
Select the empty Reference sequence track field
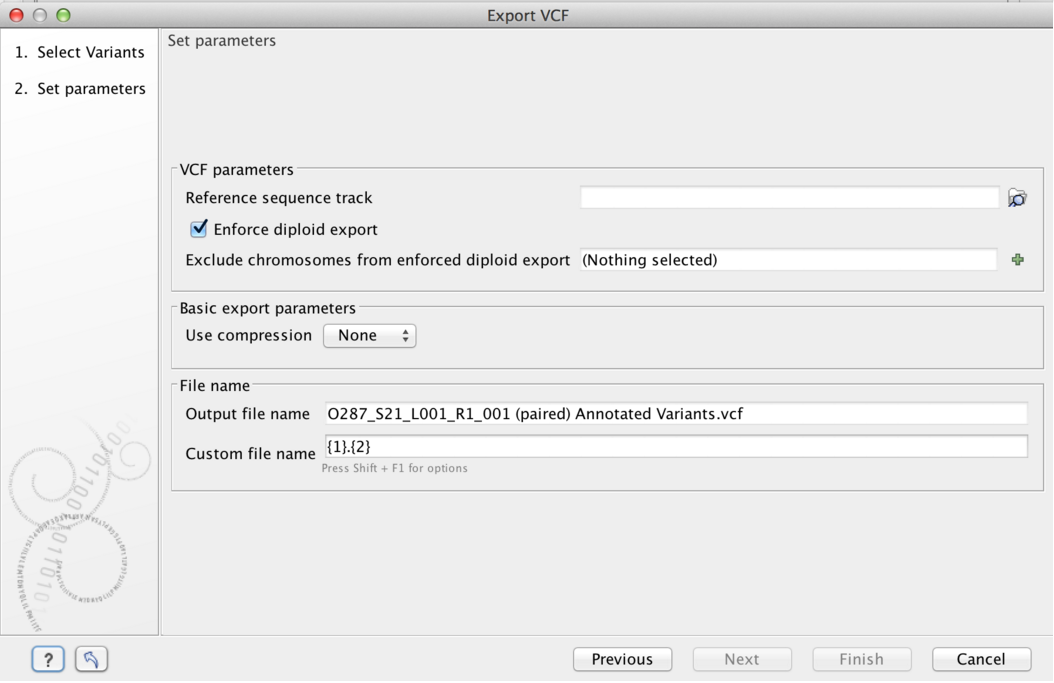pos(788,198)
